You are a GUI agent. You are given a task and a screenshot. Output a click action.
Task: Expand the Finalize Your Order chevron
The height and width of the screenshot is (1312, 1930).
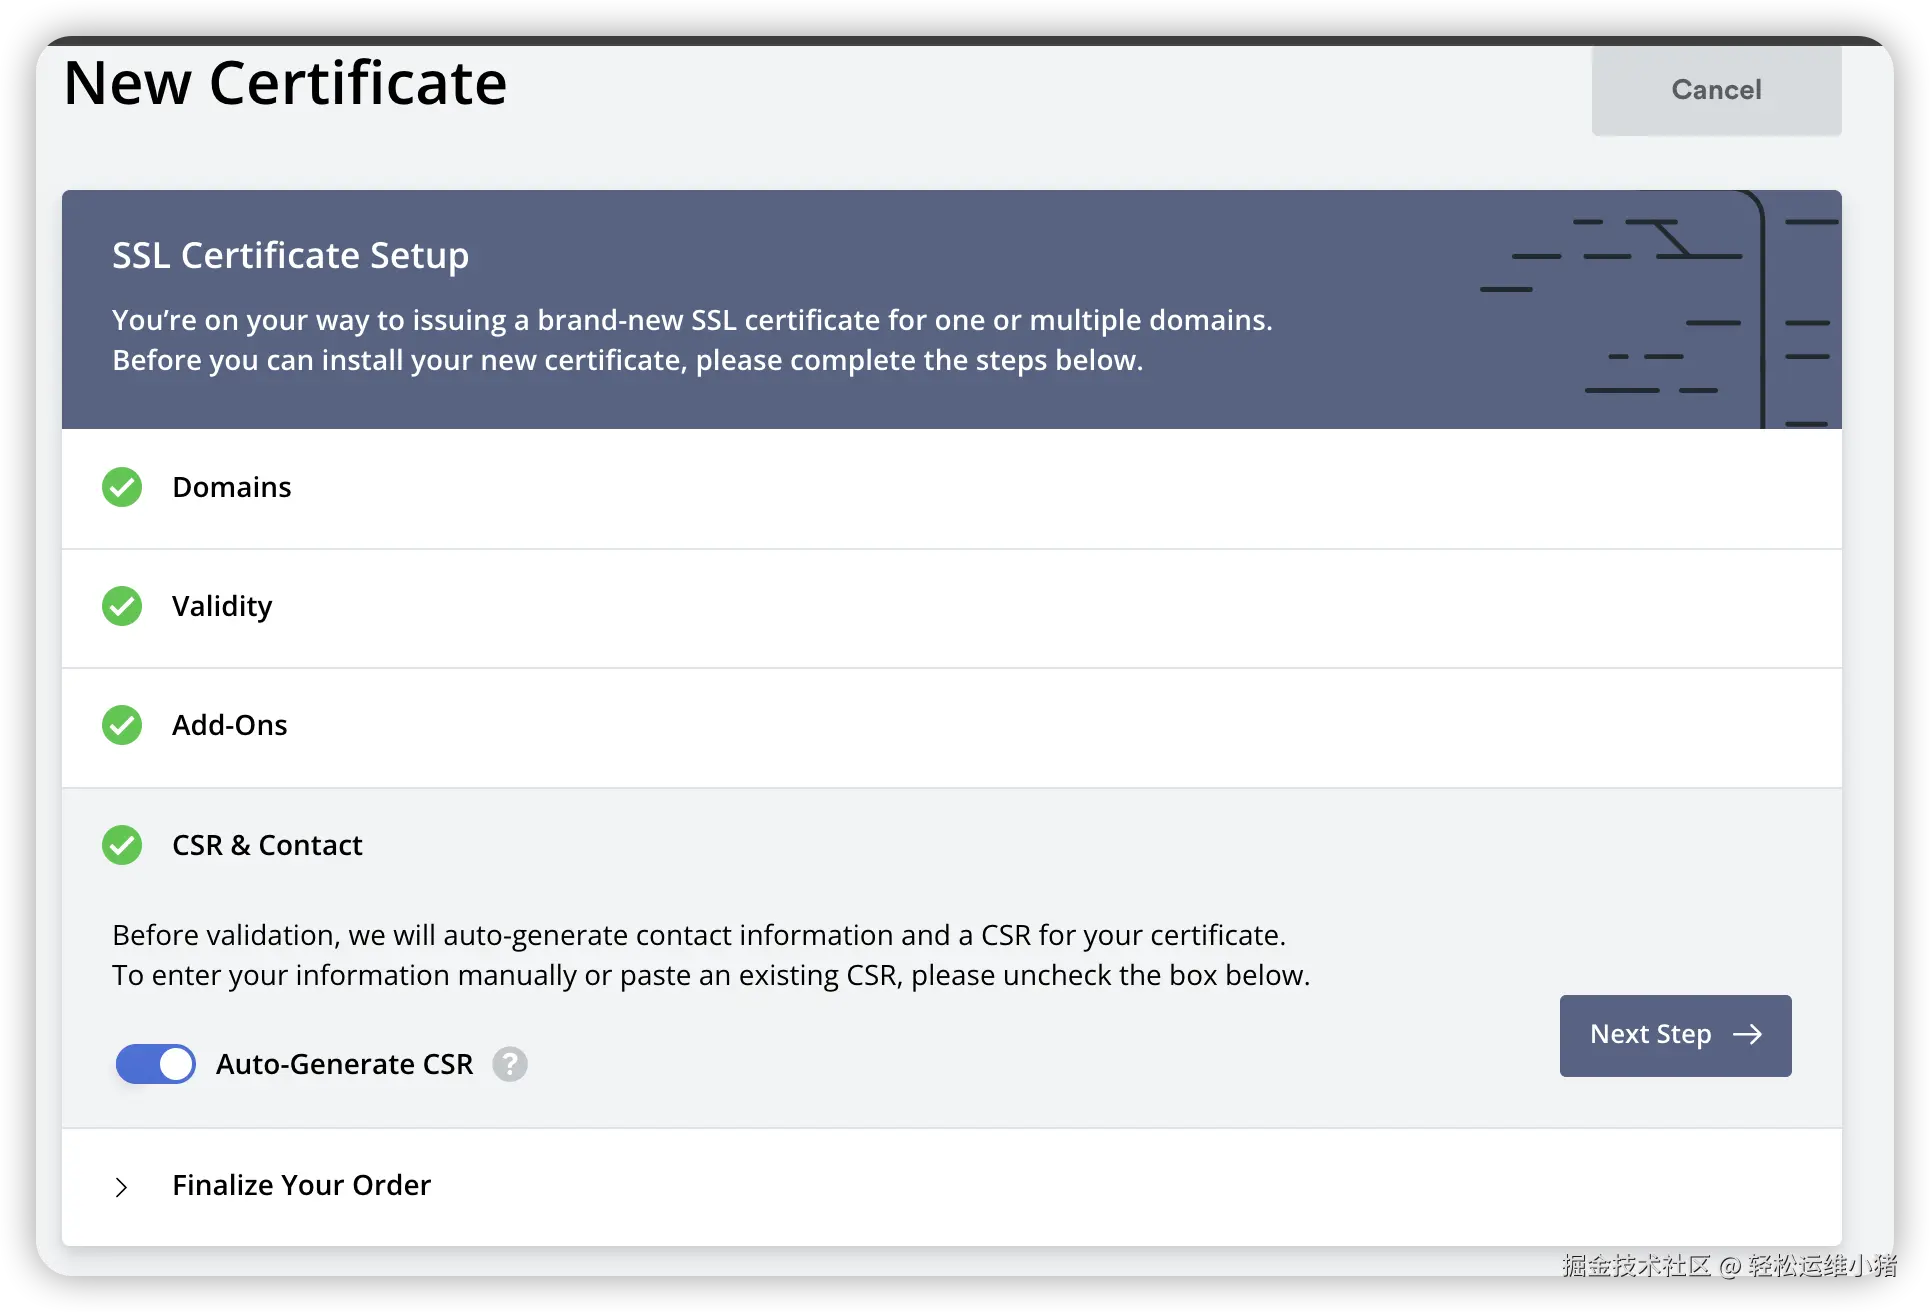(121, 1187)
